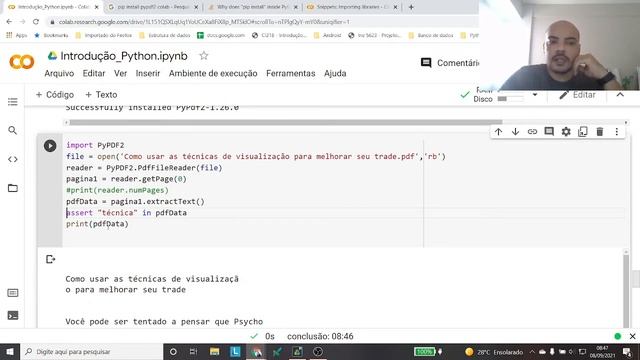
Task: Open the Files sidebar panel
Action: (13, 188)
